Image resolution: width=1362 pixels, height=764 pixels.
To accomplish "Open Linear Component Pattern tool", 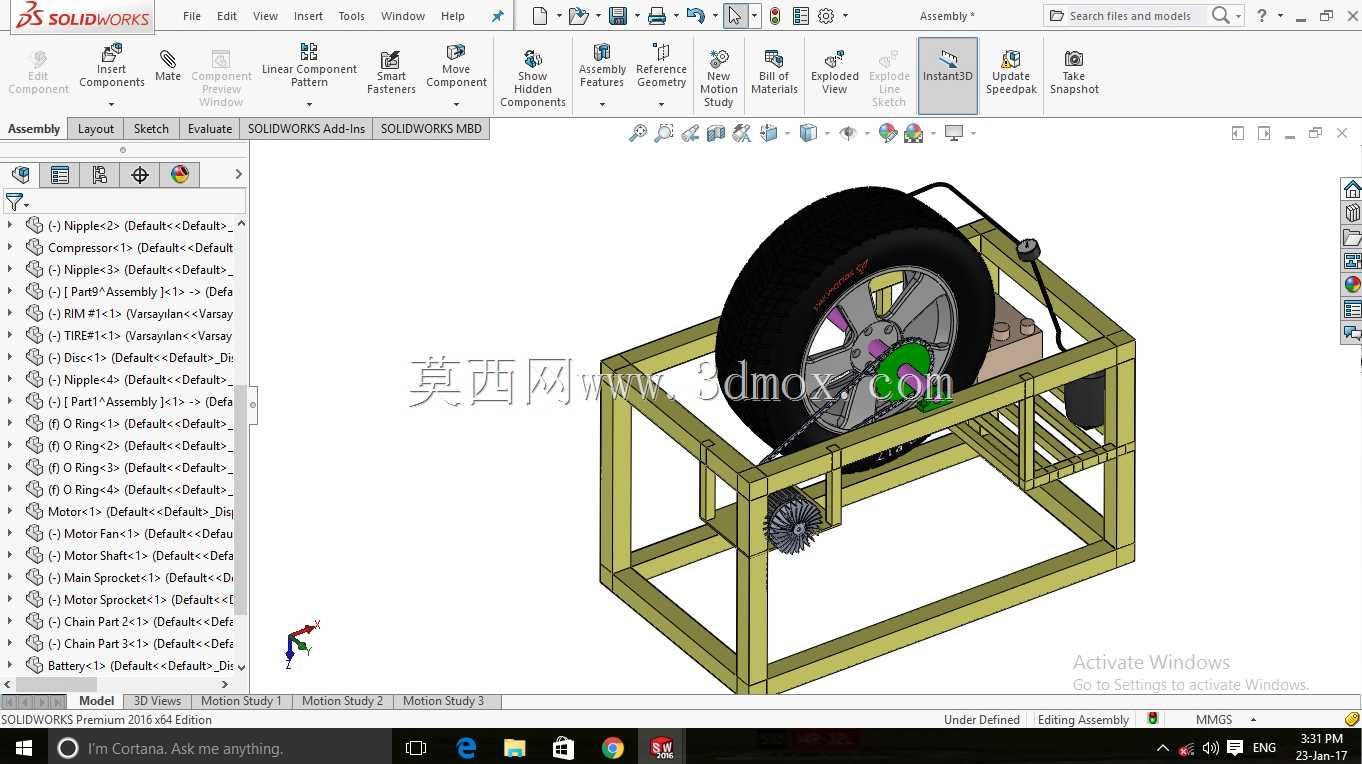I will click(x=309, y=64).
